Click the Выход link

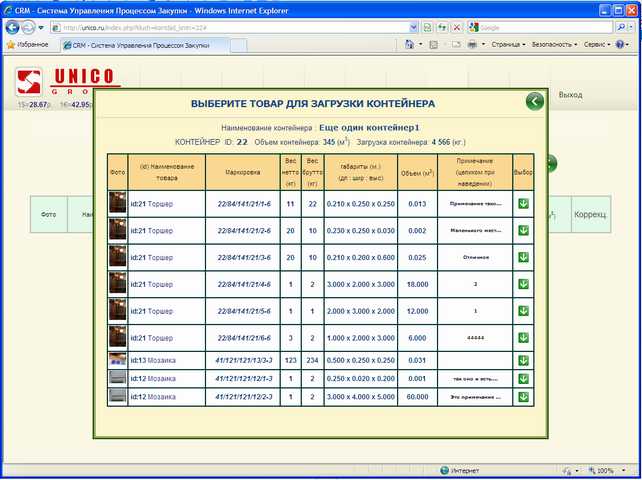(x=570, y=95)
